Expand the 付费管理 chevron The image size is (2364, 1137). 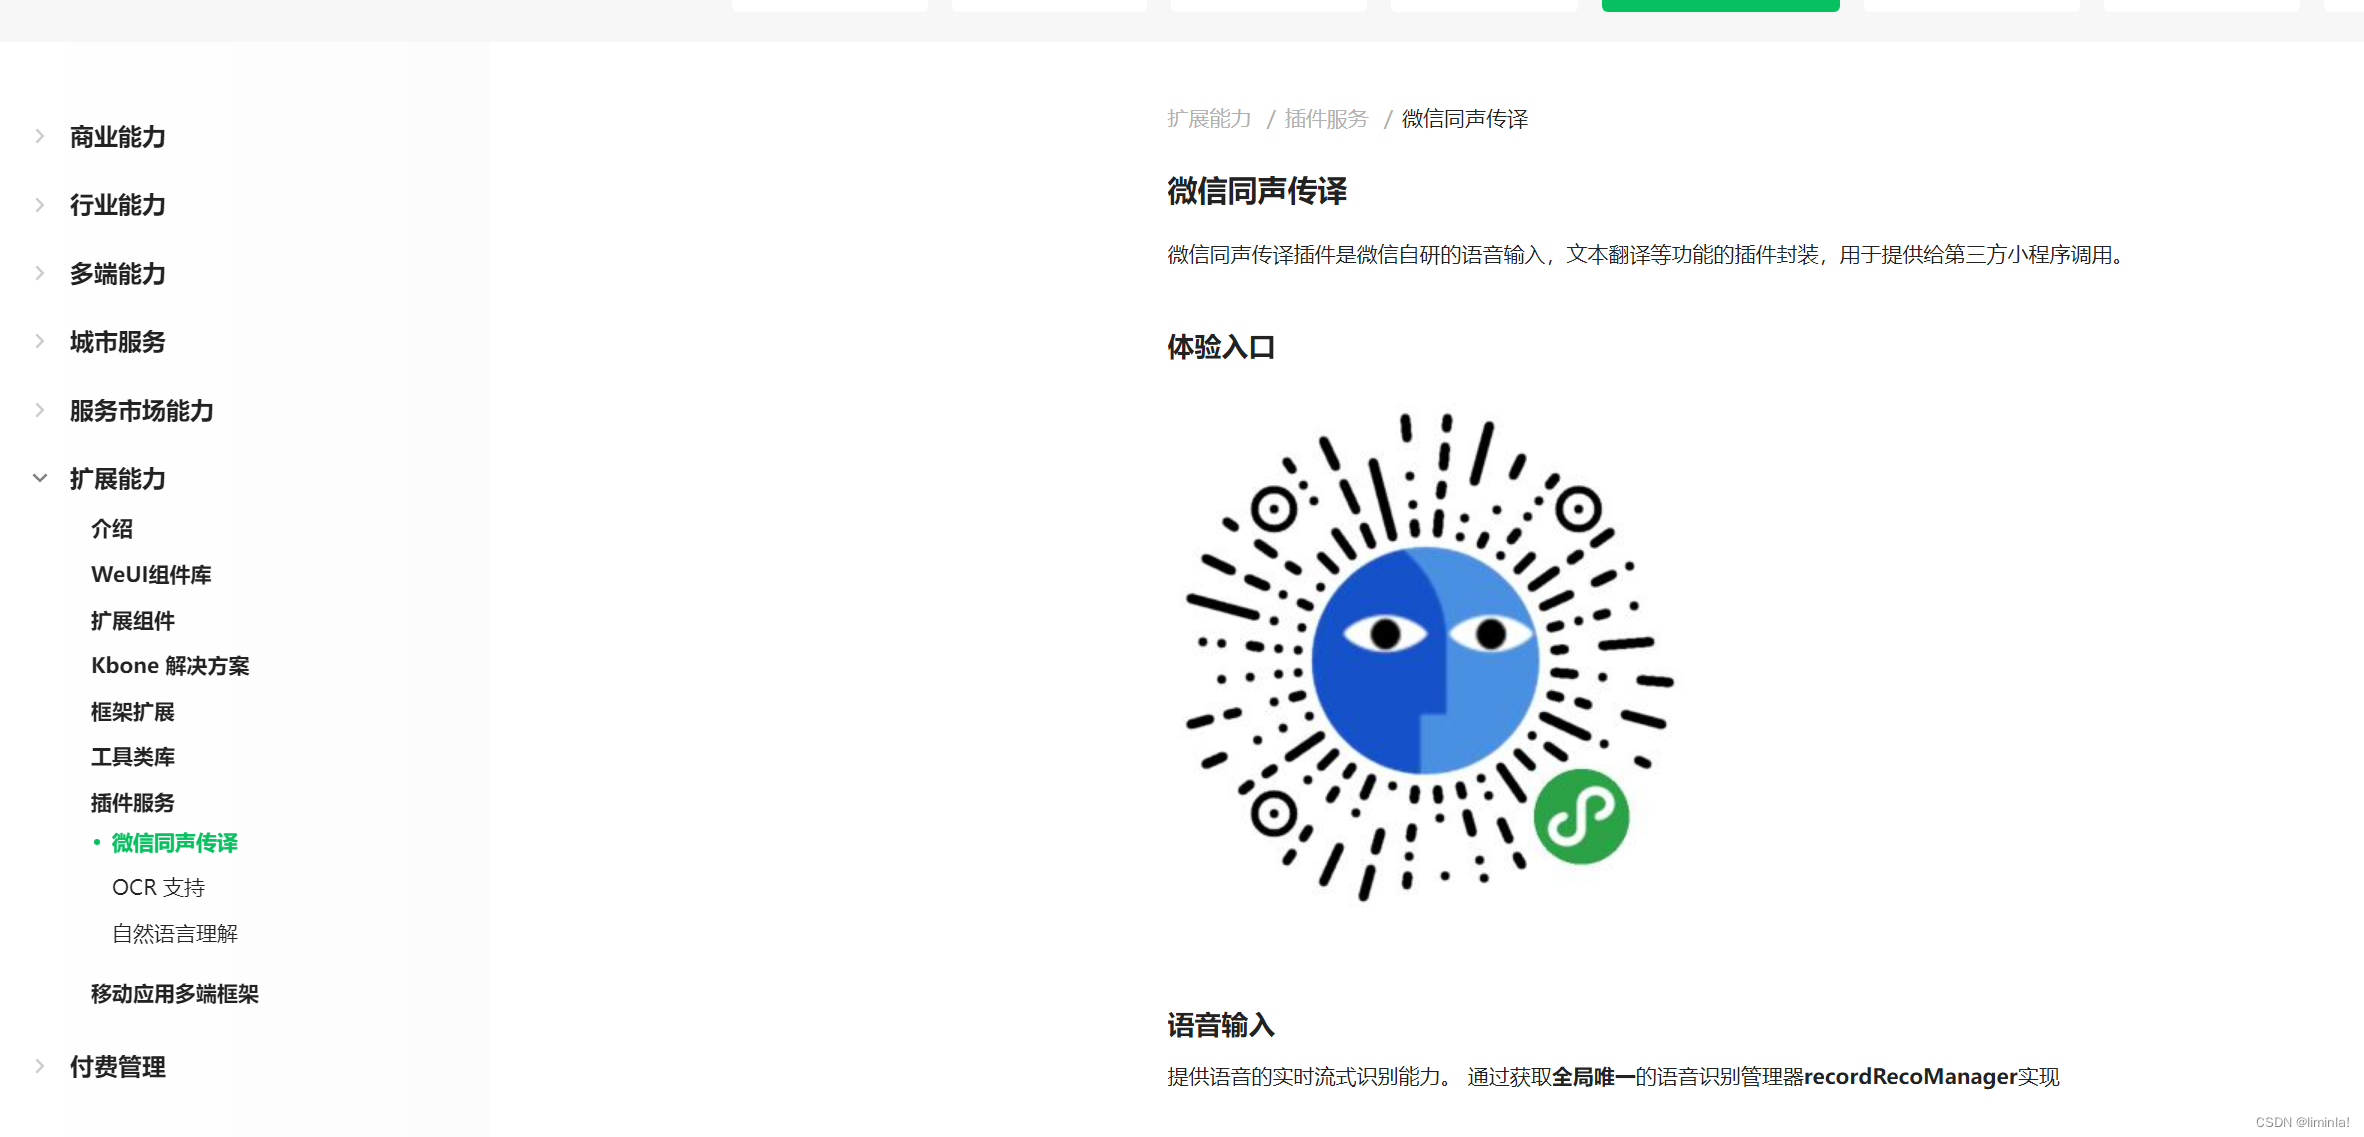coord(40,1066)
